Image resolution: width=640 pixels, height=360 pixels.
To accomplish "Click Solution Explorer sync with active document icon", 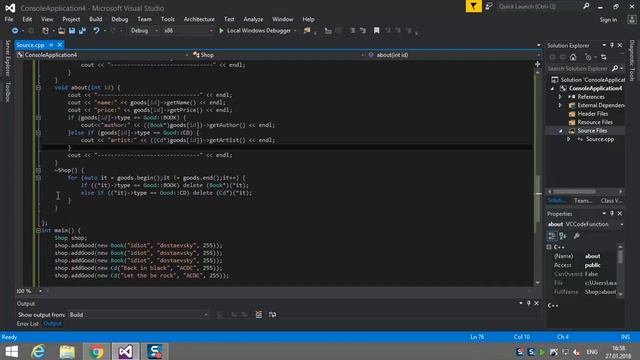I will 604,57.
